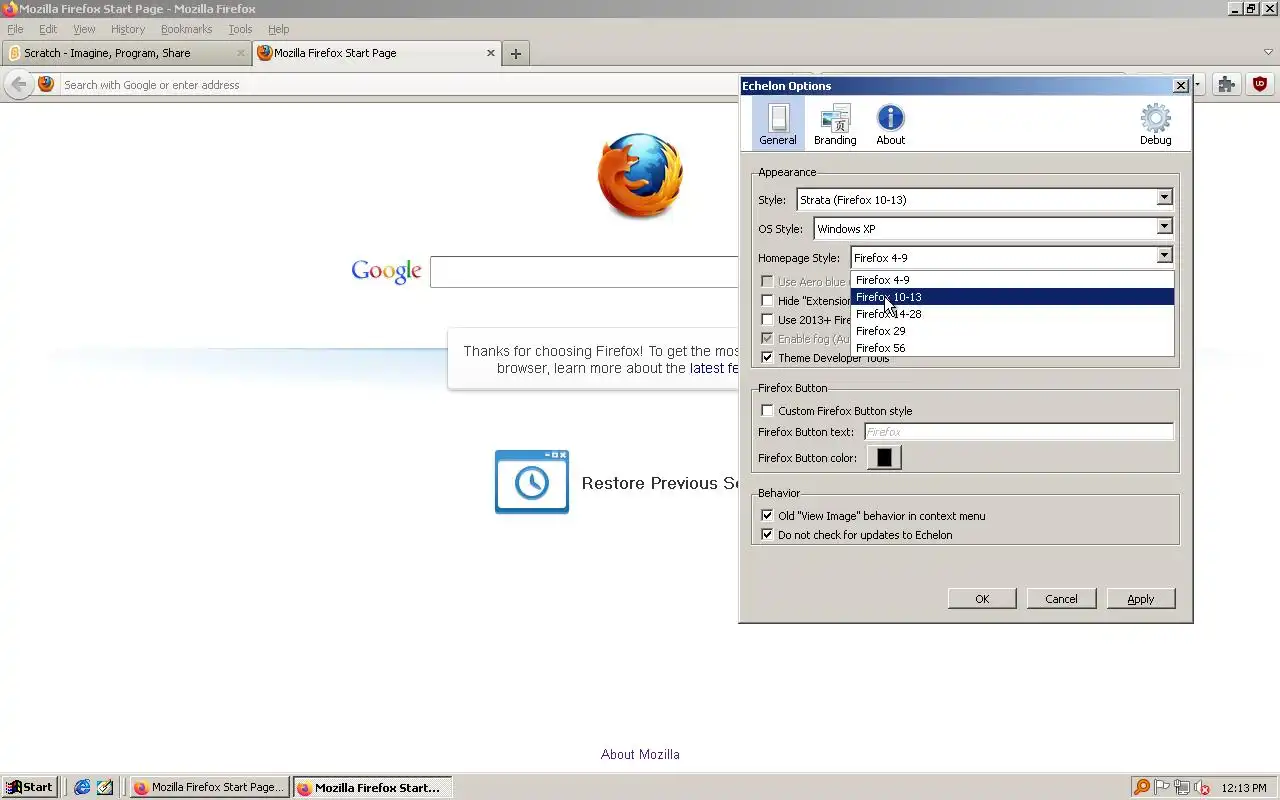Click the Restore Previous Session clock icon

(532, 482)
